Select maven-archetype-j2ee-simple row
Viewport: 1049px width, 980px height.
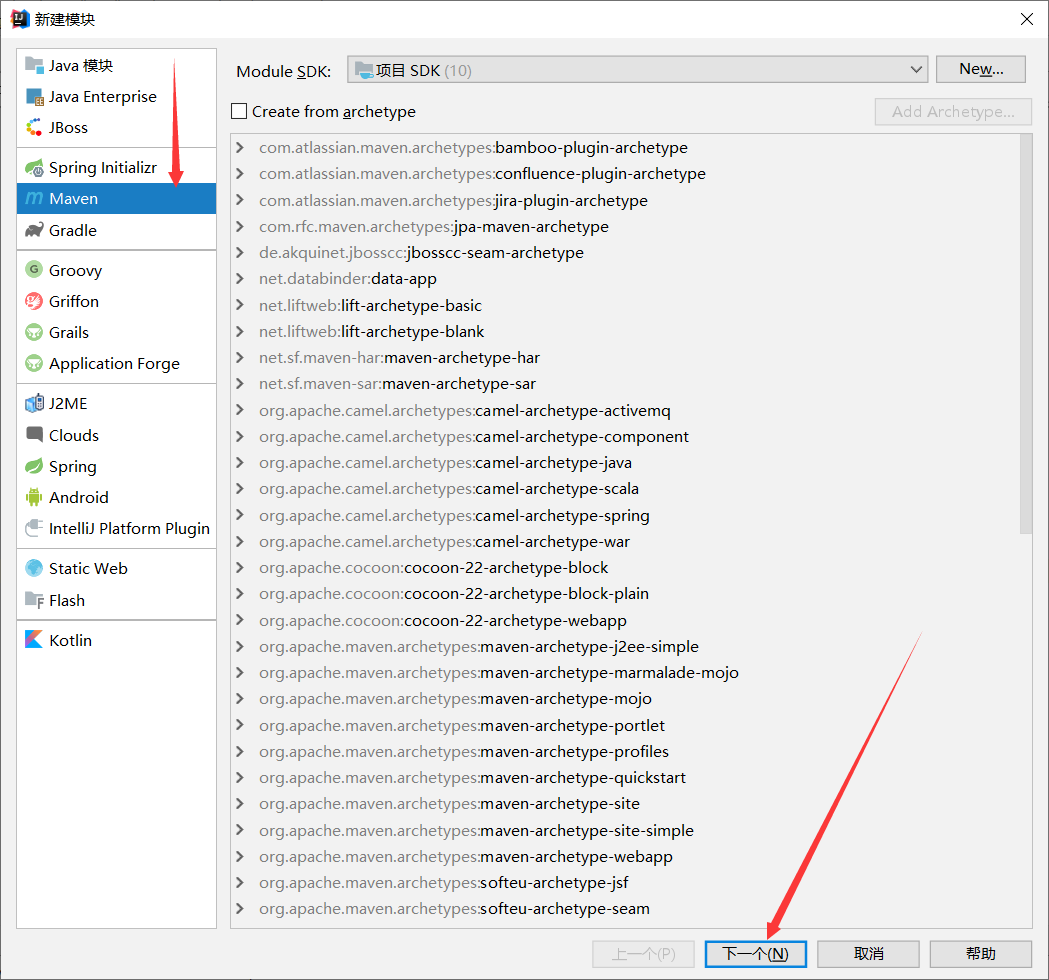[625, 646]
